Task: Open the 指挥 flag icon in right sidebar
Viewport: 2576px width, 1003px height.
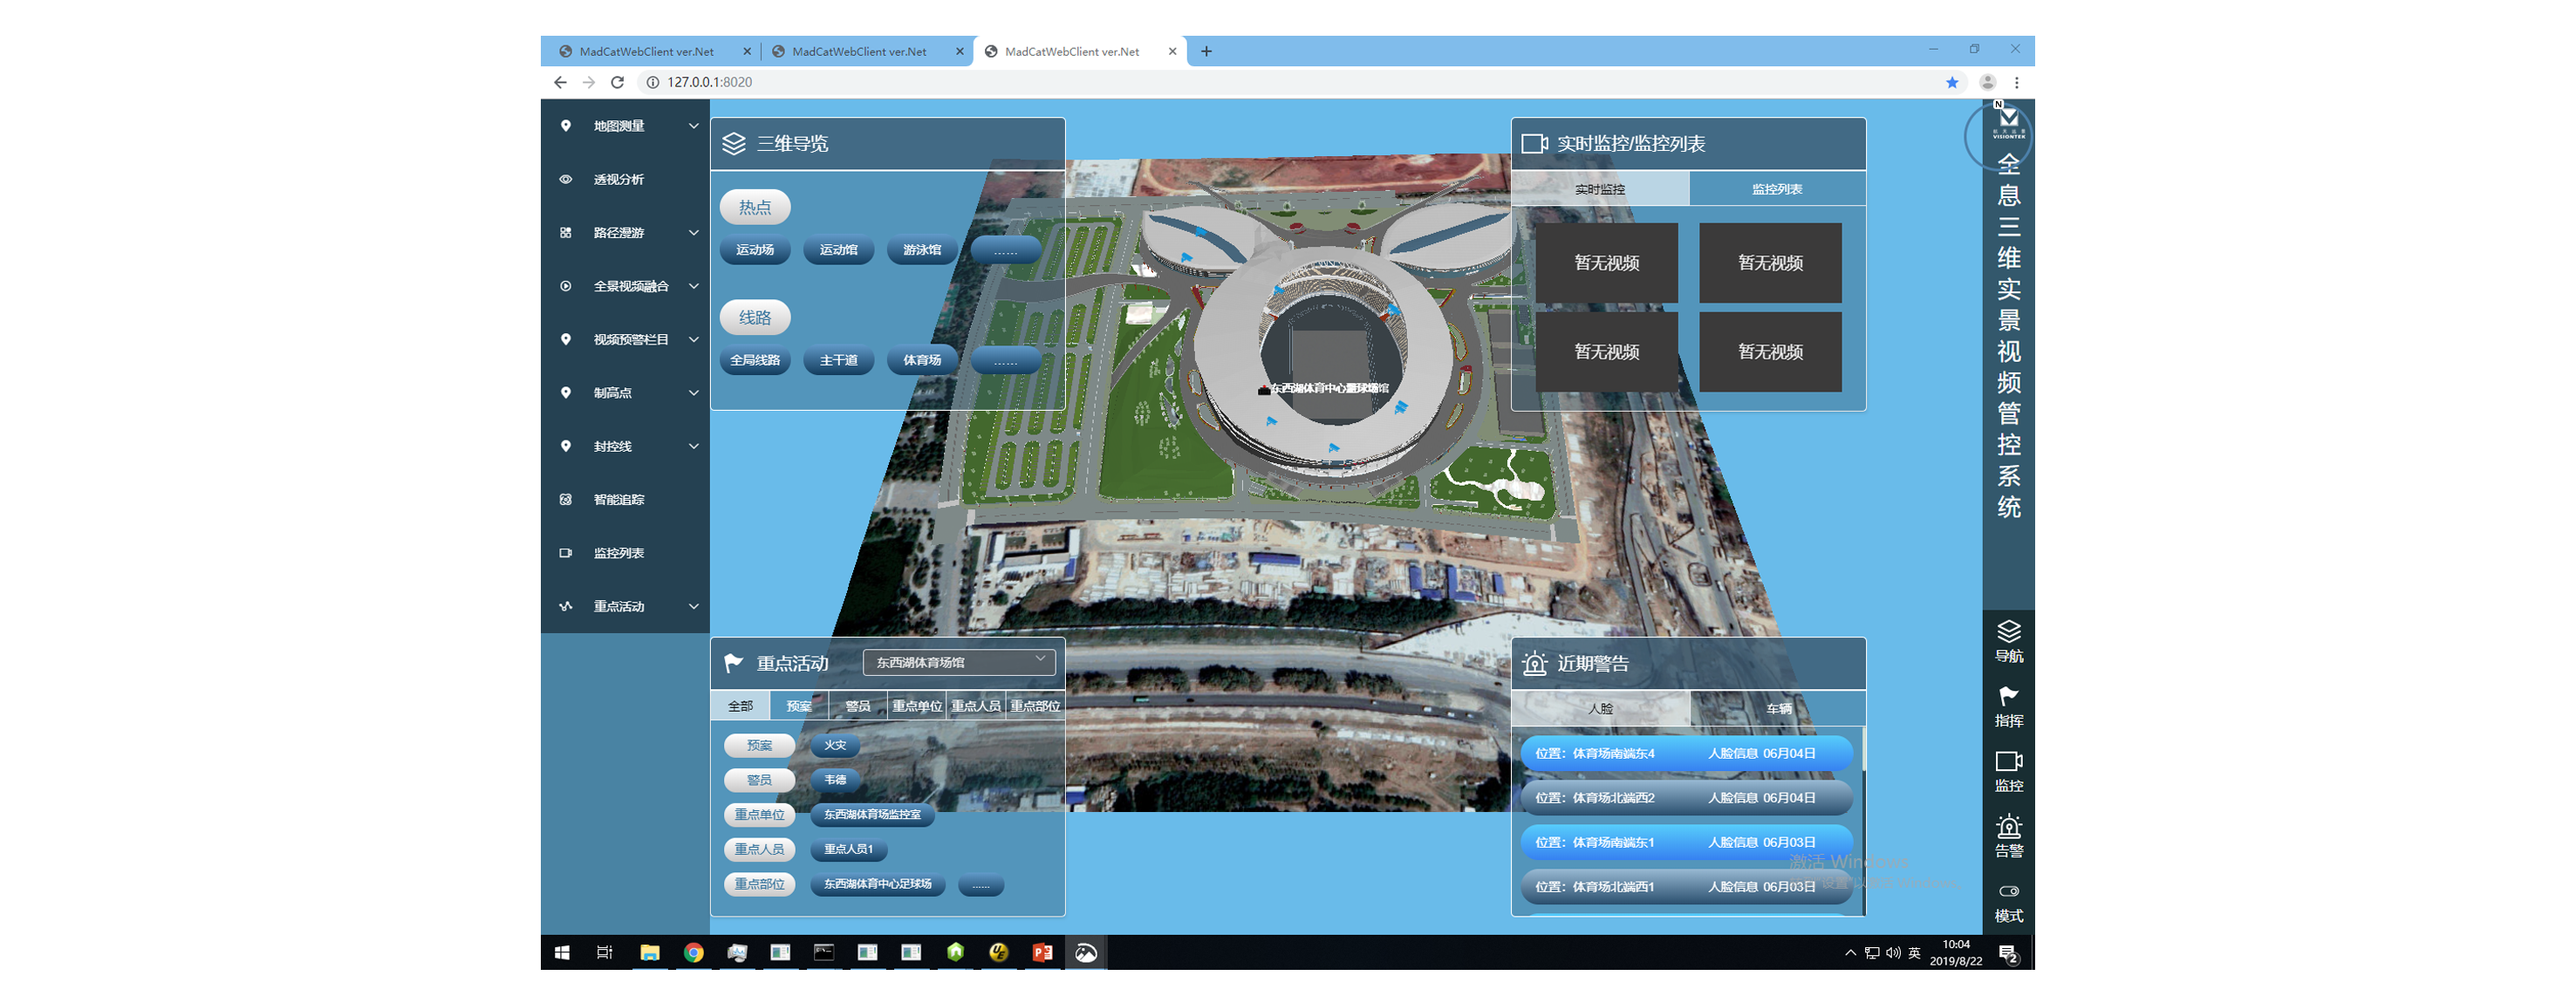Action: [2008, 696]
